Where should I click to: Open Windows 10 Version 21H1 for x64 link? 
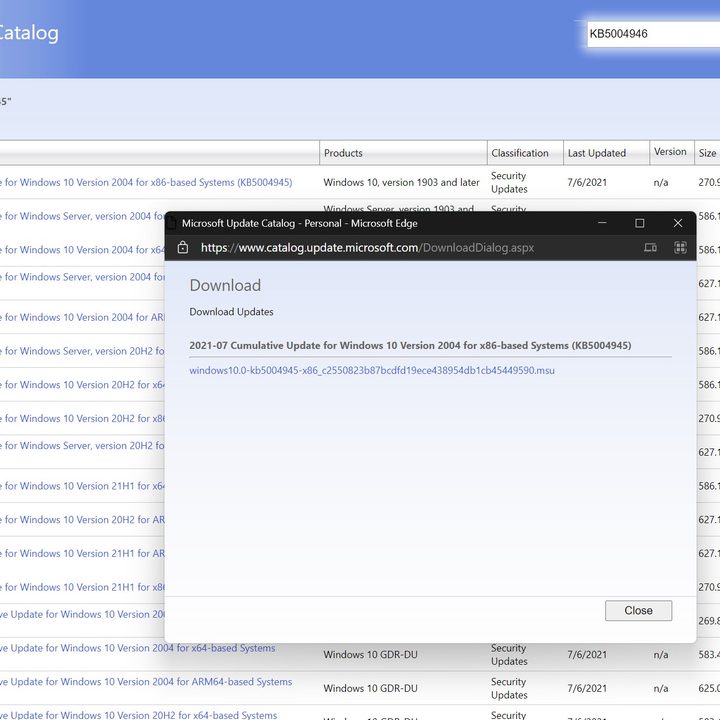coord(83,486)
